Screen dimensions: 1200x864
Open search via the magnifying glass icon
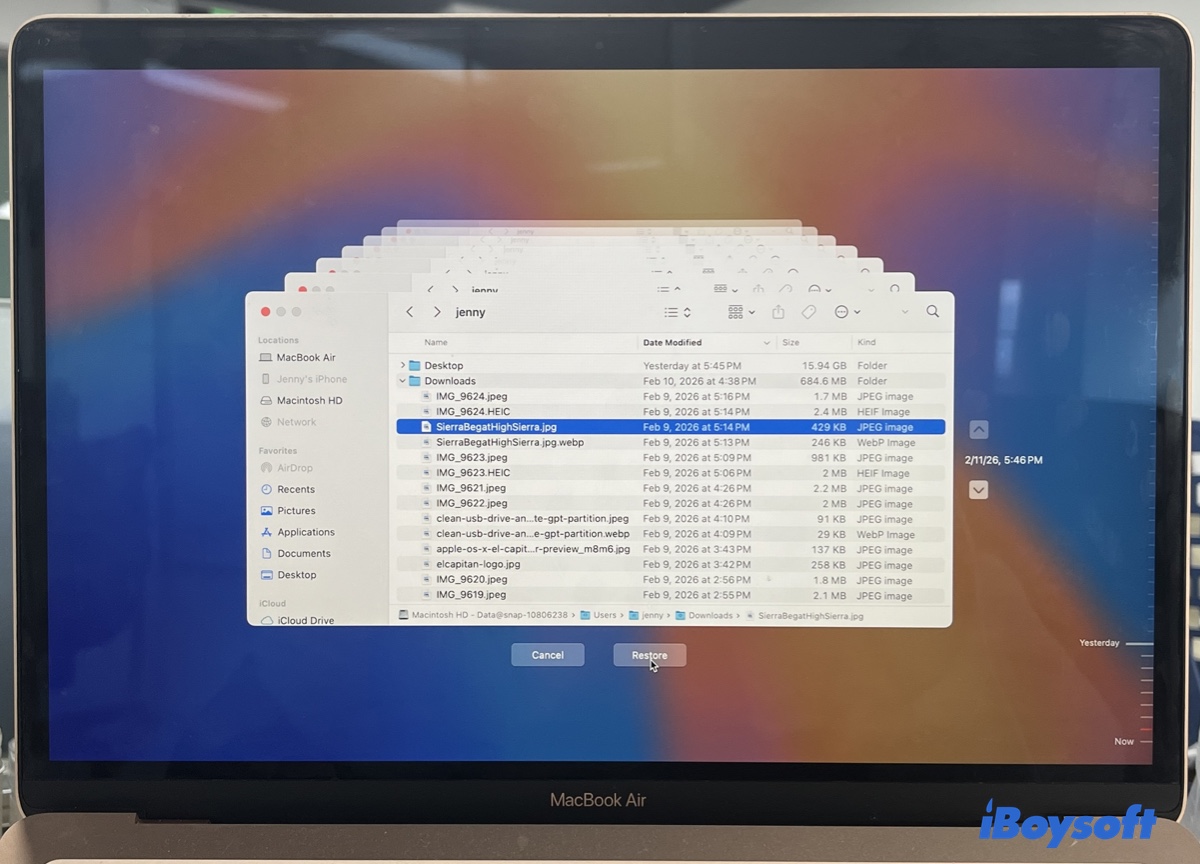click(x=933, y=311)
